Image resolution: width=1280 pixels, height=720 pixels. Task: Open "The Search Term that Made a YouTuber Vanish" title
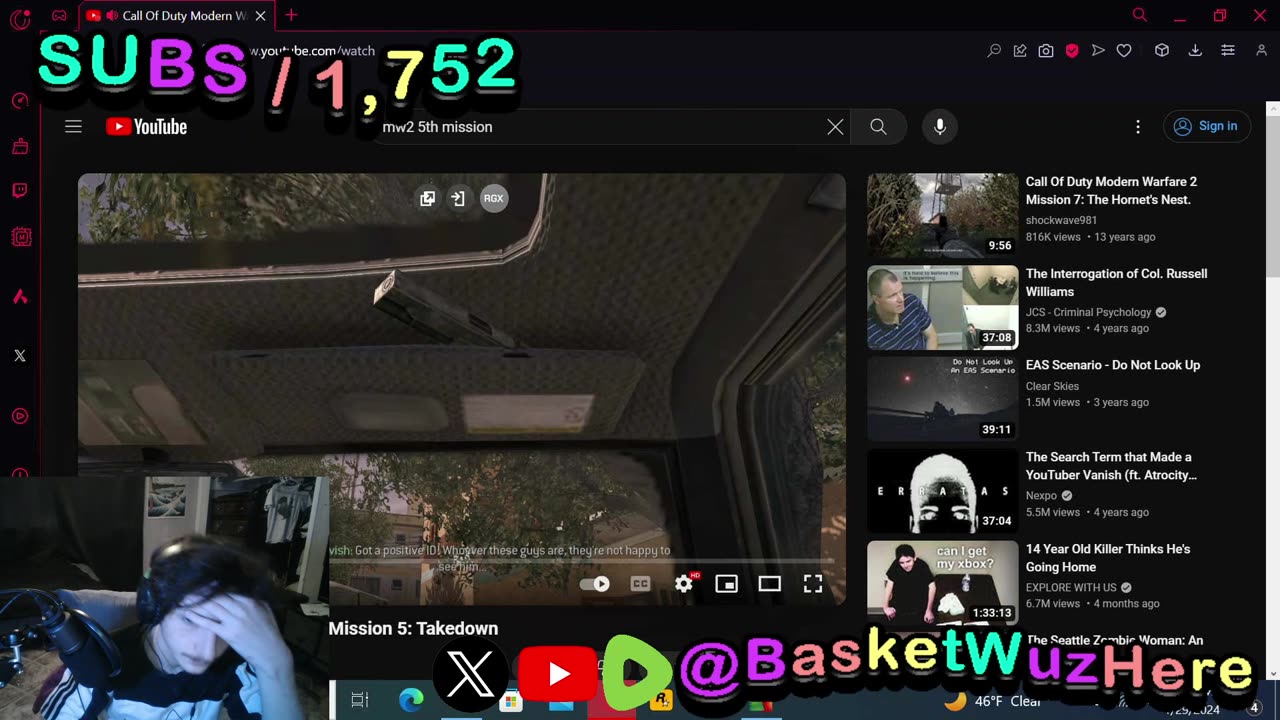pyautogui.click(x=1111, y=466)
